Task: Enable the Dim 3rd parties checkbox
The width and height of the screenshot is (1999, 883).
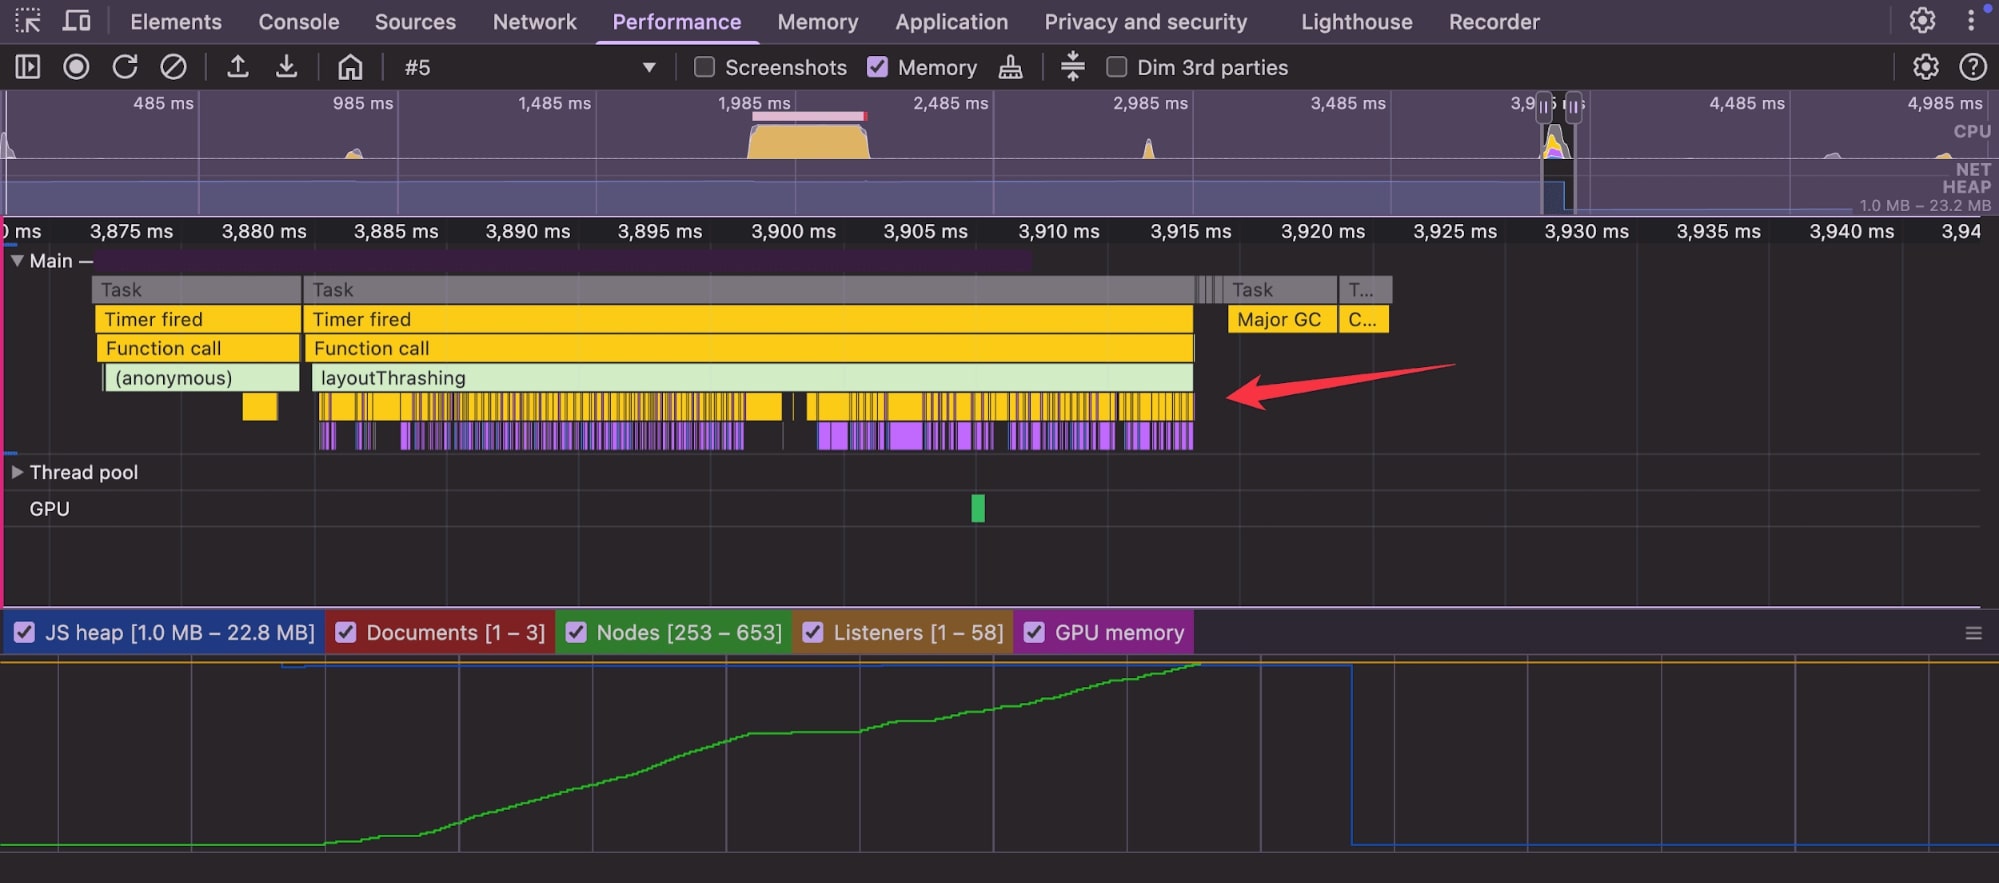Action: click(1117, 67)
